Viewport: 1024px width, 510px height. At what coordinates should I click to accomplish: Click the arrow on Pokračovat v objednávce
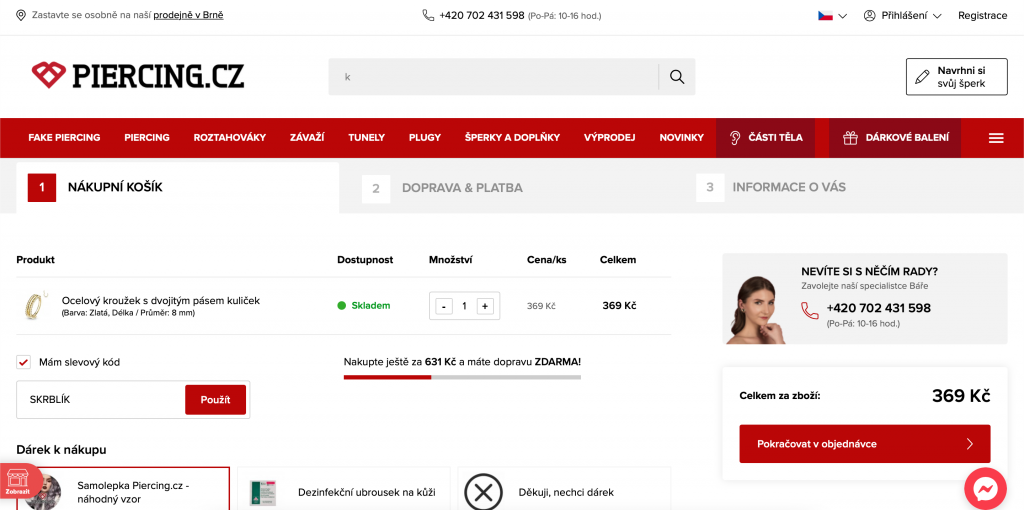(969, 444)
